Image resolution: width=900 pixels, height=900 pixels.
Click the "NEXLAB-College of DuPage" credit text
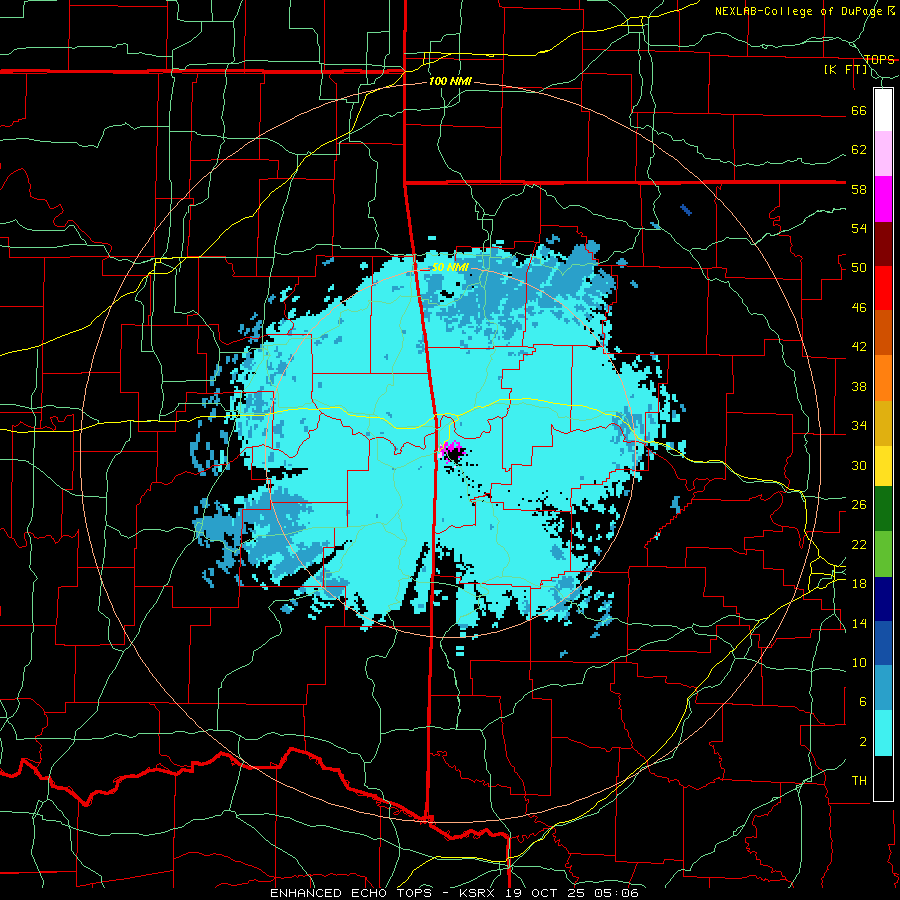[800, 11]
